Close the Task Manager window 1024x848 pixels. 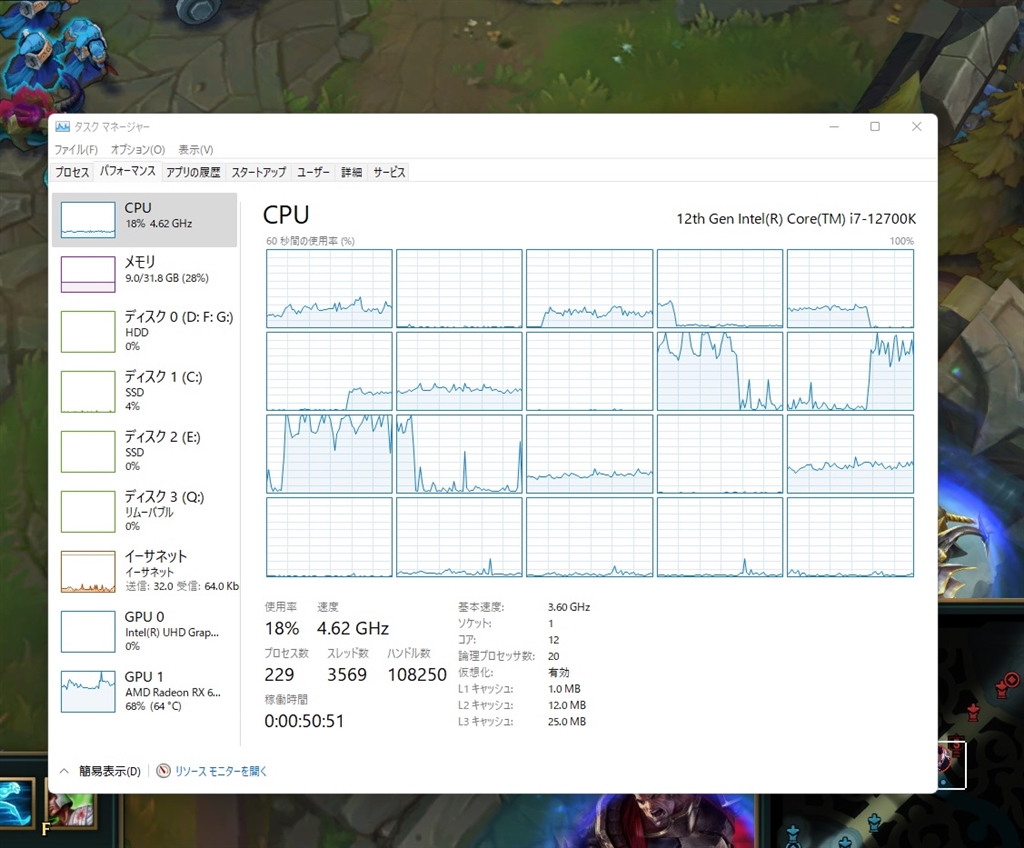pos(917,127)
